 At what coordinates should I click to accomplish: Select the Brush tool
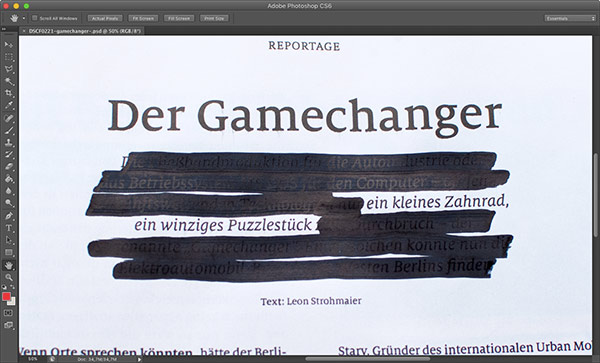(x=8, y=130)
